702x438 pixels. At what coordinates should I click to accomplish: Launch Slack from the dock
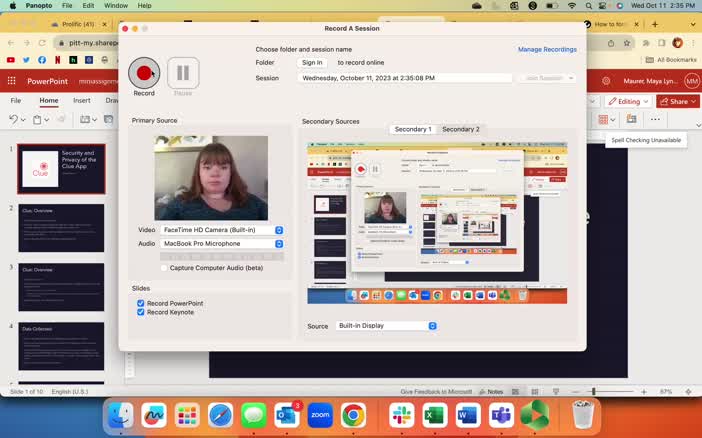coord(402,415)
